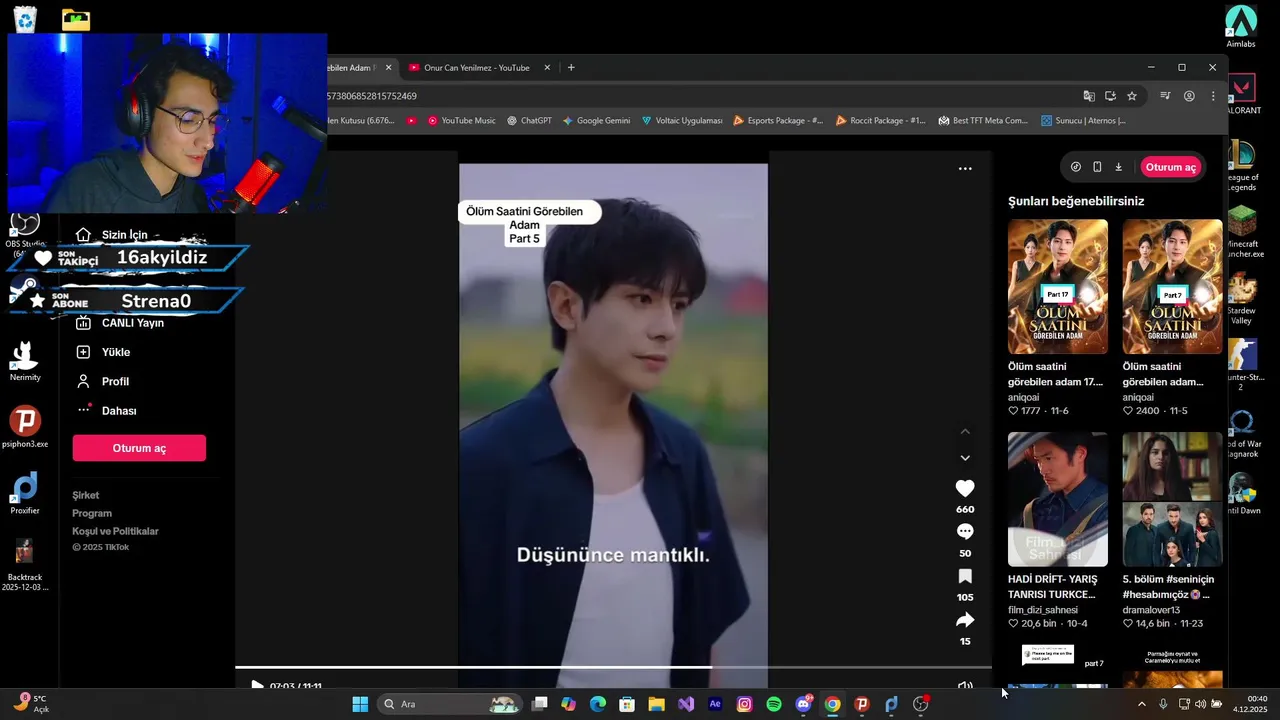Open Microsoft Edge from the taskbar
The width and height of the screenshot is (1280, 720).
point(598,704)
